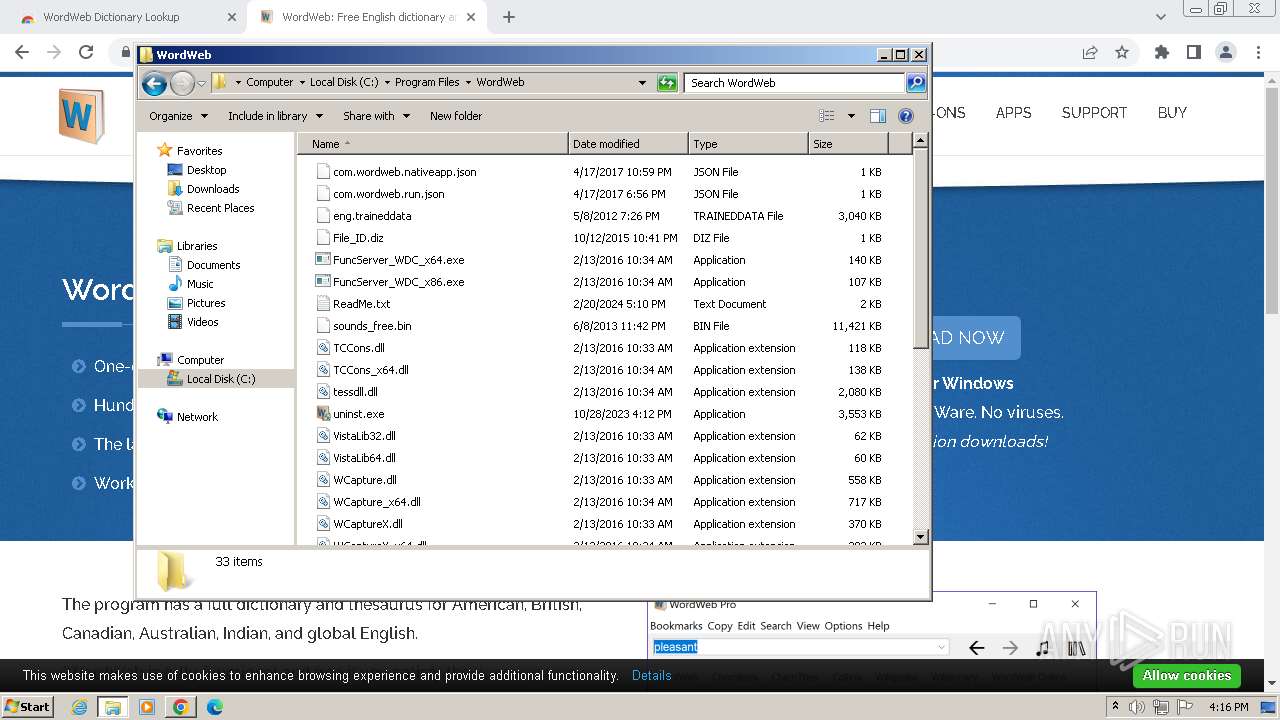Click the New folder button
The image size is (1280, 720).
coord(456,116)
